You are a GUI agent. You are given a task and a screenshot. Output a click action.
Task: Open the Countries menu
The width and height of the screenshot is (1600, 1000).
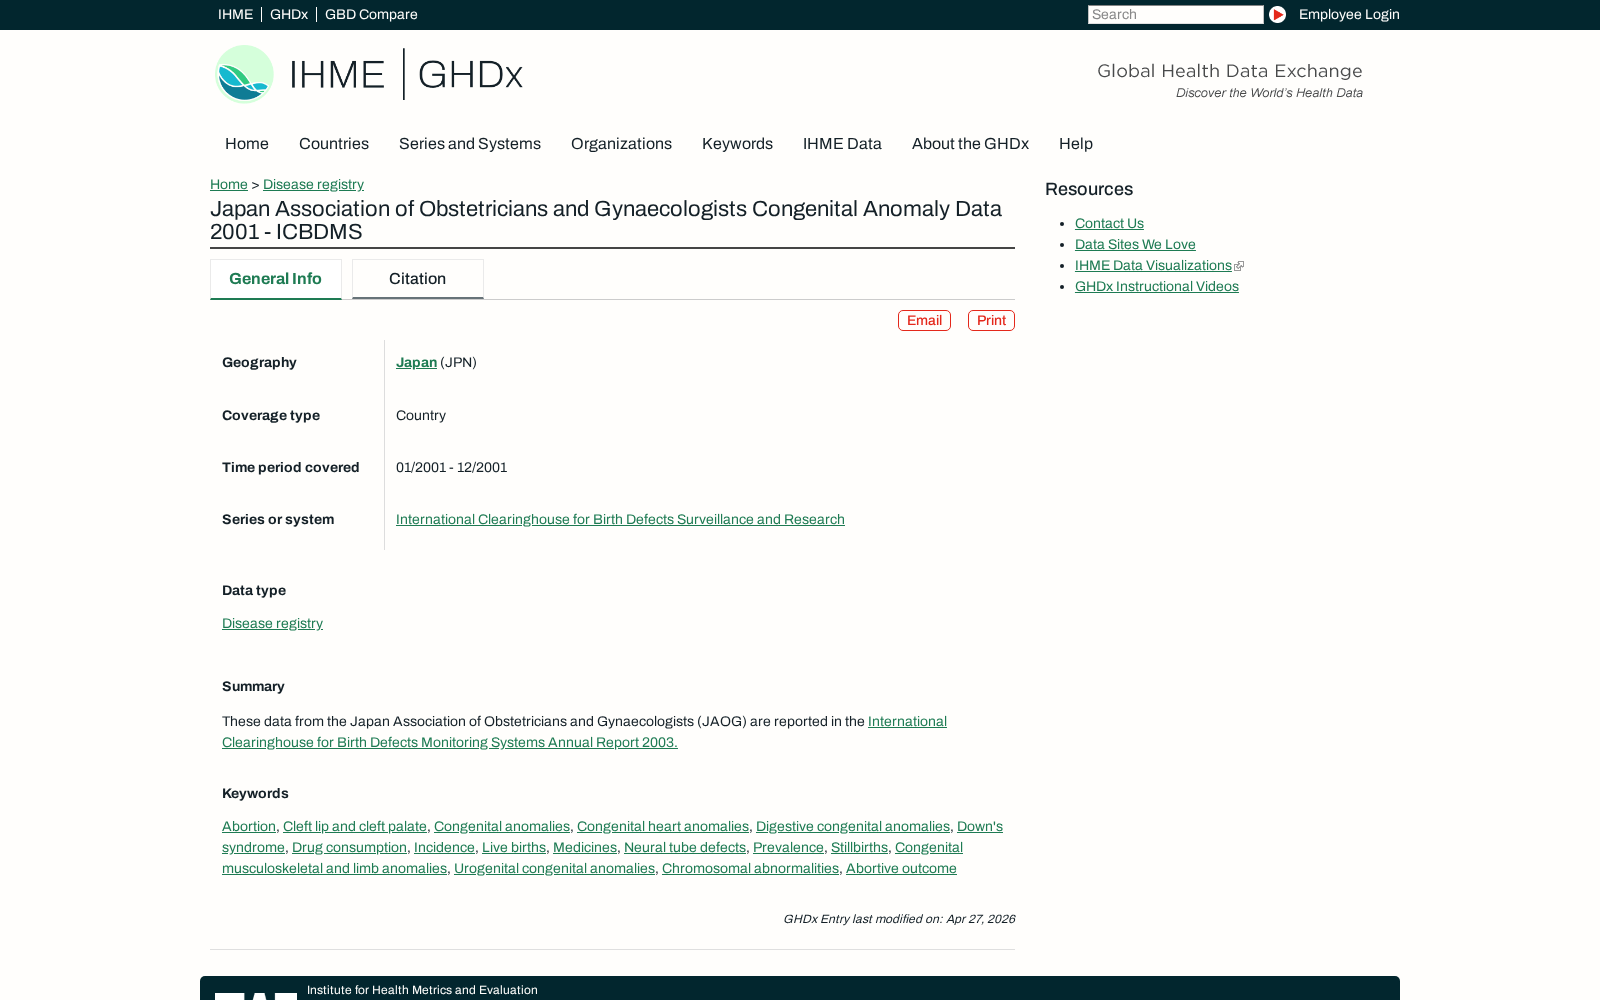click(334, 144)
